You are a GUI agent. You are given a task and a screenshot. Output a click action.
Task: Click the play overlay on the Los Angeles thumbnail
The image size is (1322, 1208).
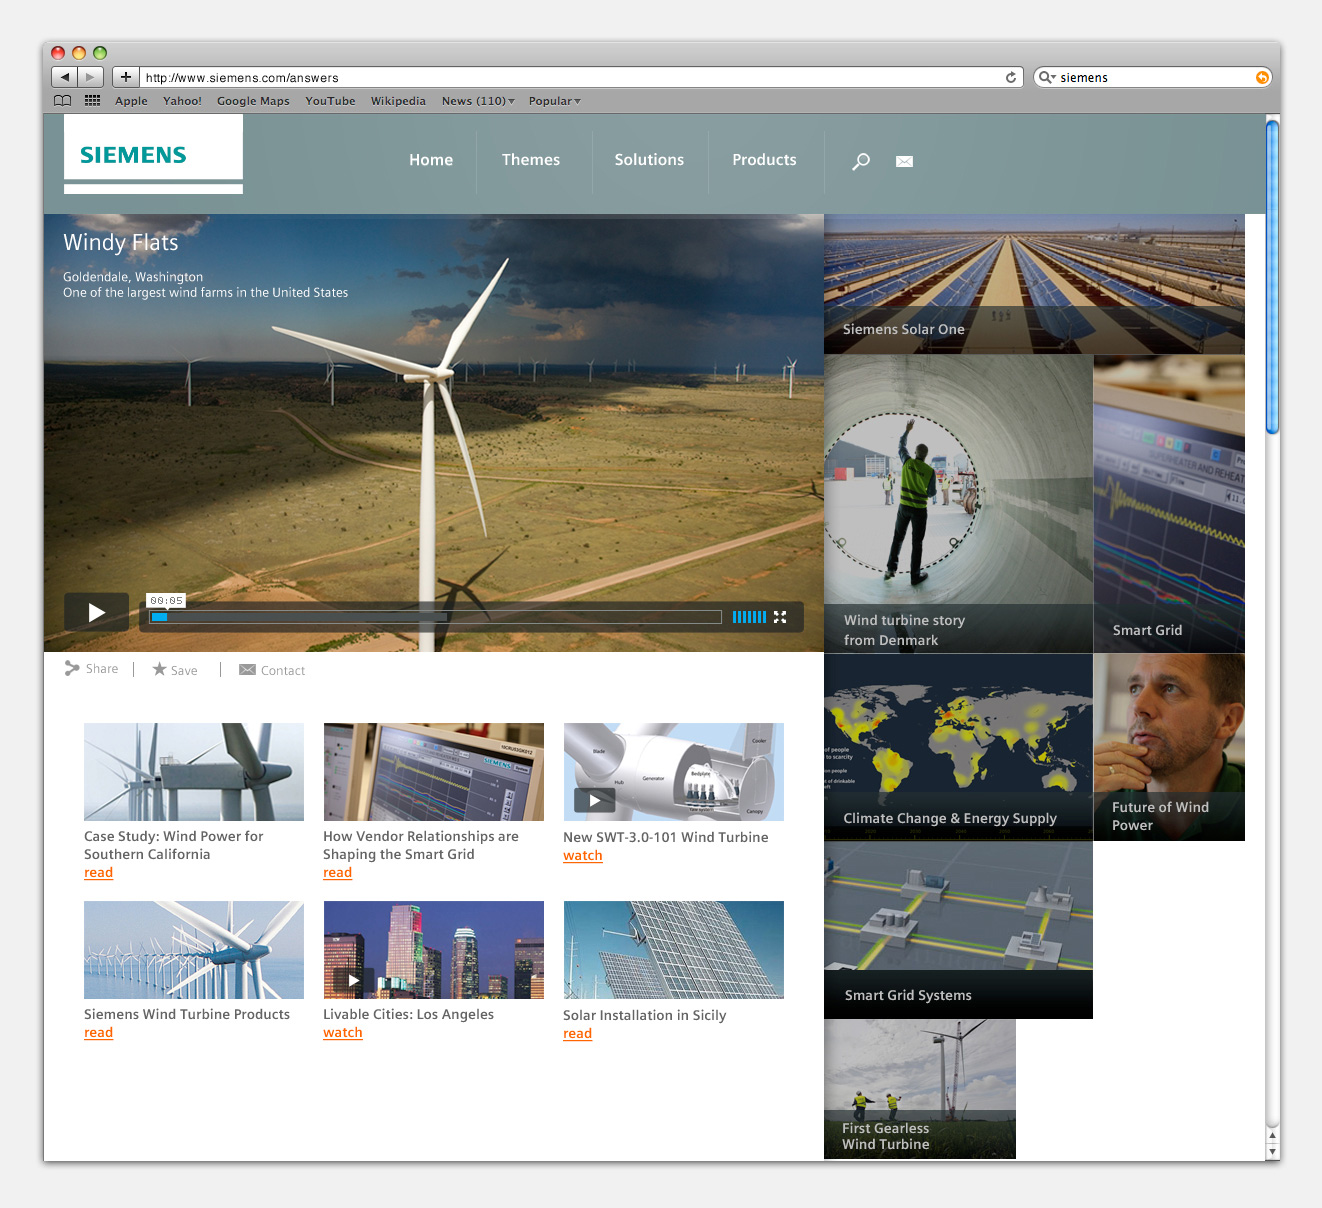354,980
